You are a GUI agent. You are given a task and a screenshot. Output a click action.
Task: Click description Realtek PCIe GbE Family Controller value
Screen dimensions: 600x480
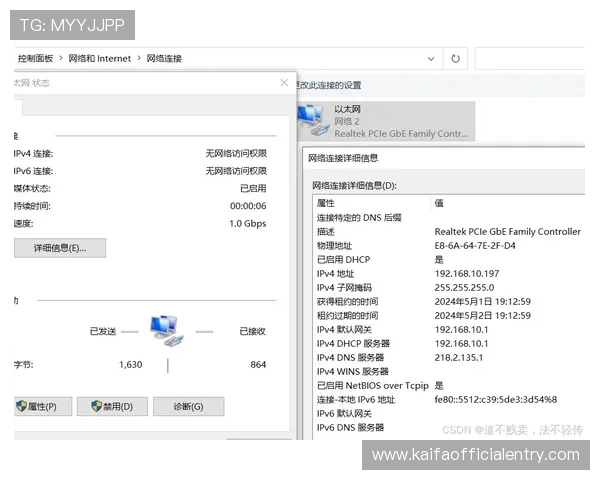coord(507,232)
